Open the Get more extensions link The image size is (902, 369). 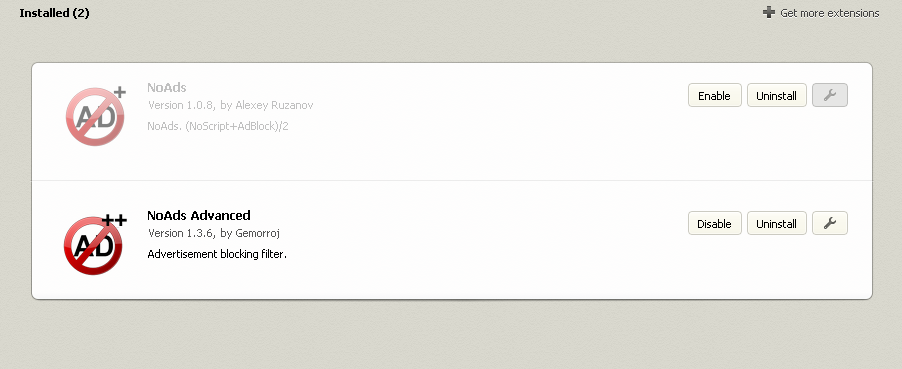(830, 13)
